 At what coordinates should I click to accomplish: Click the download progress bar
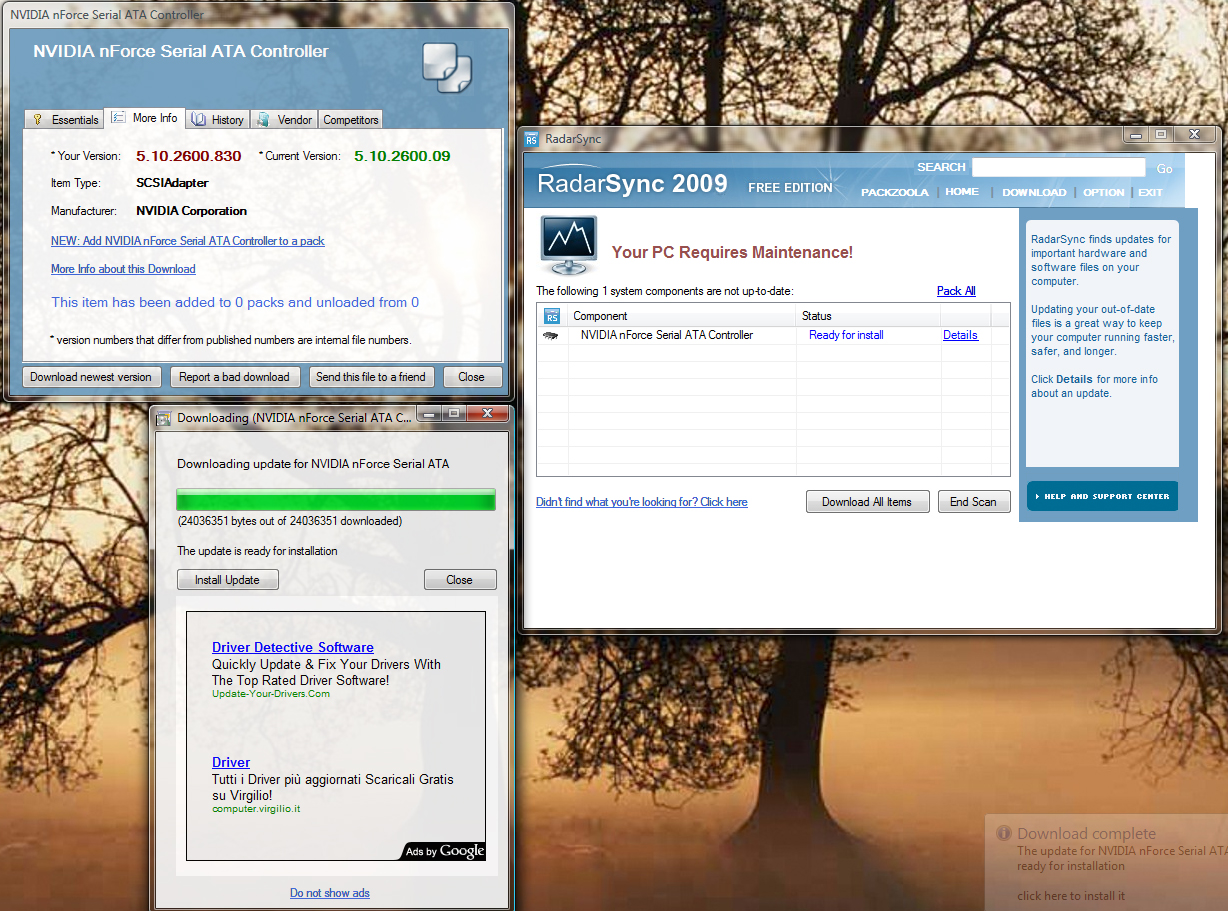point(336,500)
